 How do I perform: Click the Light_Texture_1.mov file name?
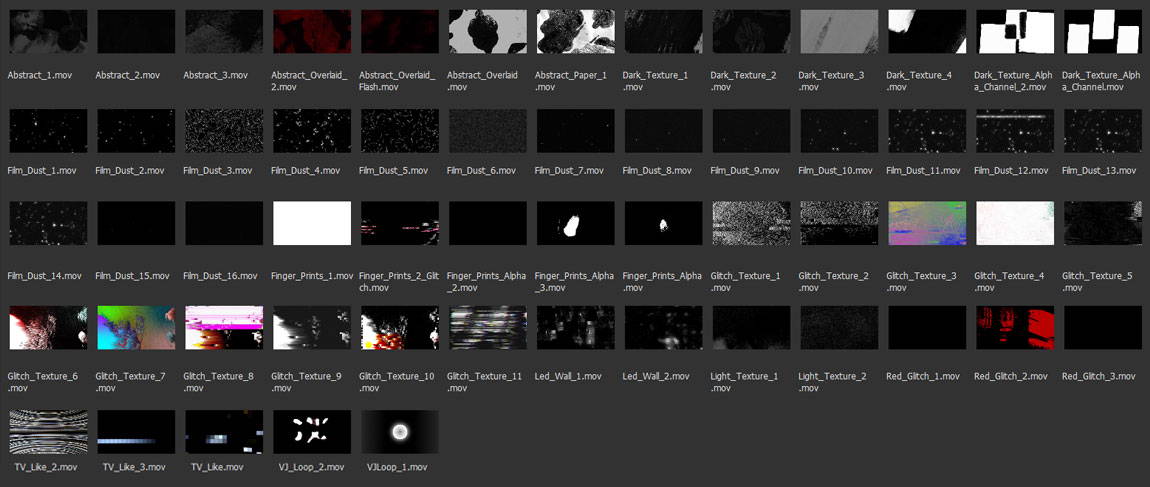tap(744, 382)
